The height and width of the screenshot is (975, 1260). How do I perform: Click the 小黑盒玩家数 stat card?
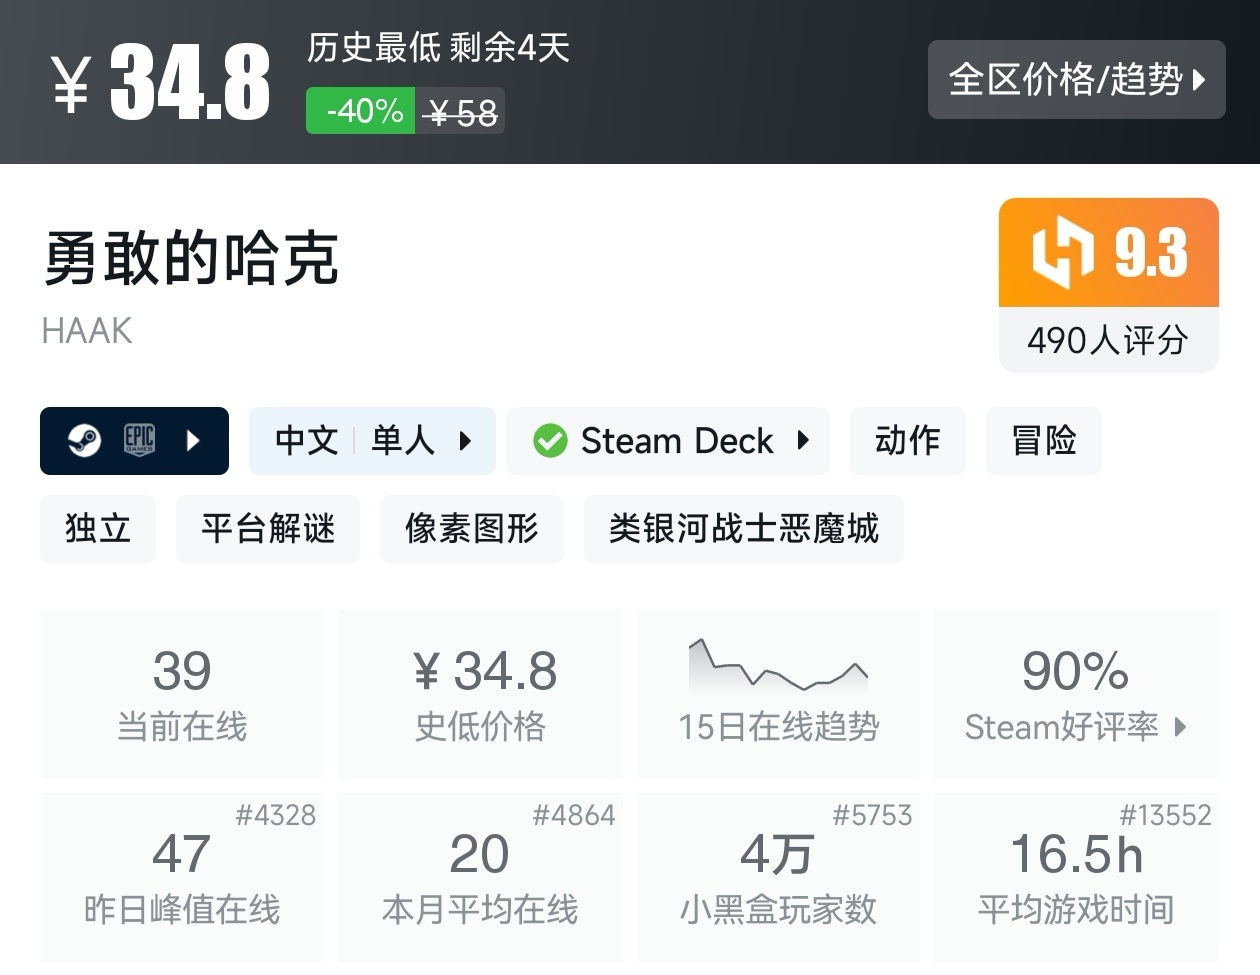(x=778, y=876)
